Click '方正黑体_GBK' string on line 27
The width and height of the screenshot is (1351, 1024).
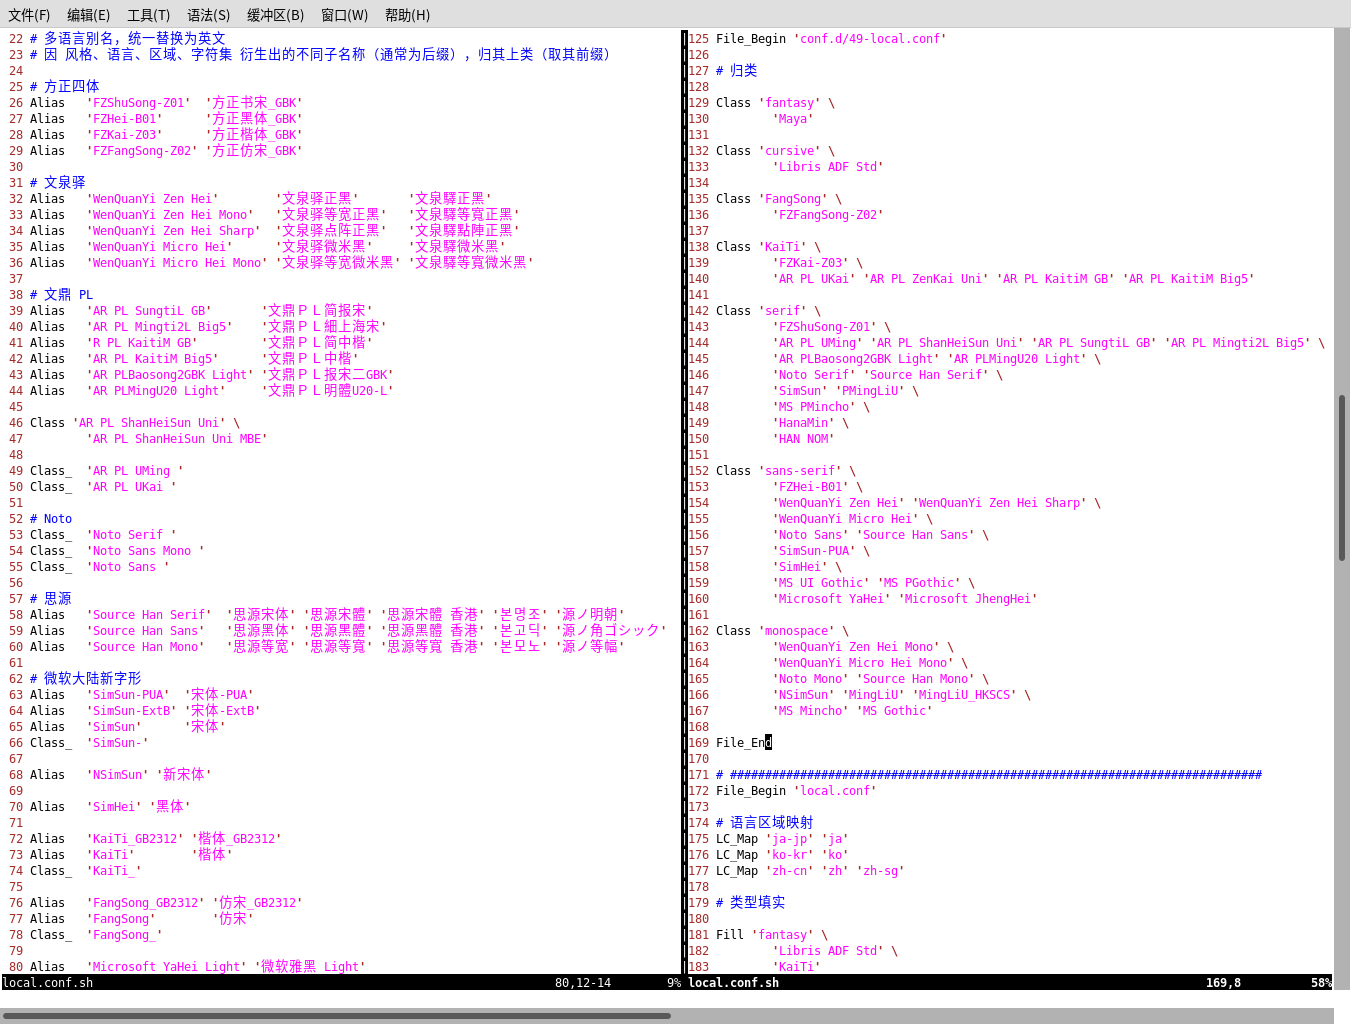pyautogui.click(x=254, y=119)
